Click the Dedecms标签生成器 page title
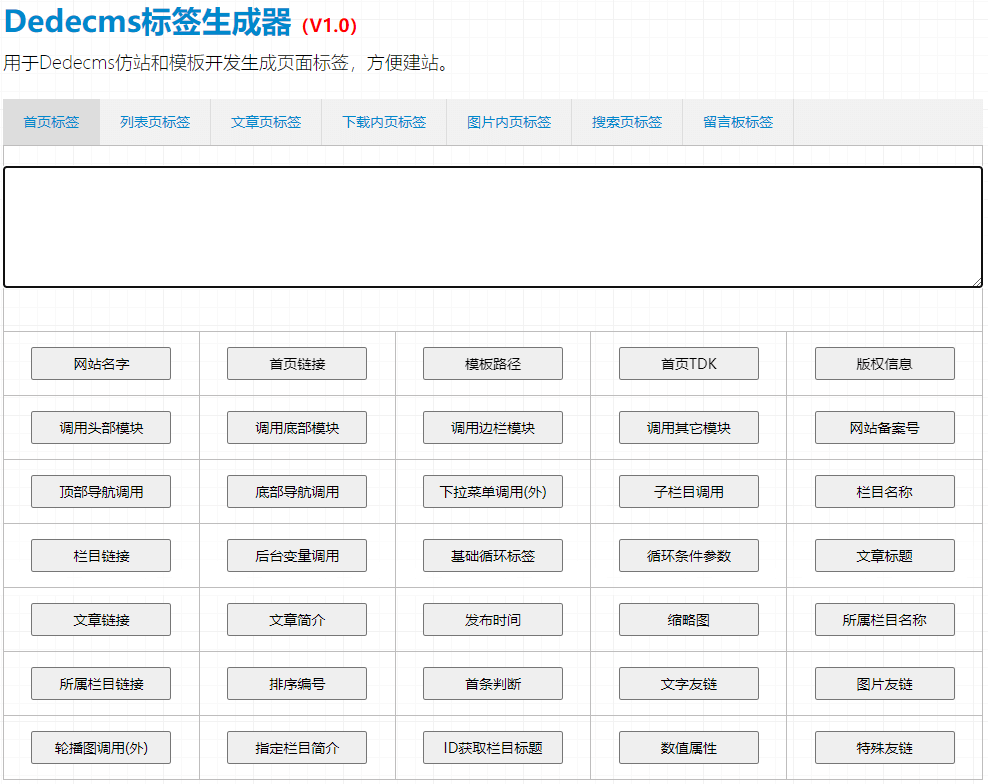 (x=147, y=21)
